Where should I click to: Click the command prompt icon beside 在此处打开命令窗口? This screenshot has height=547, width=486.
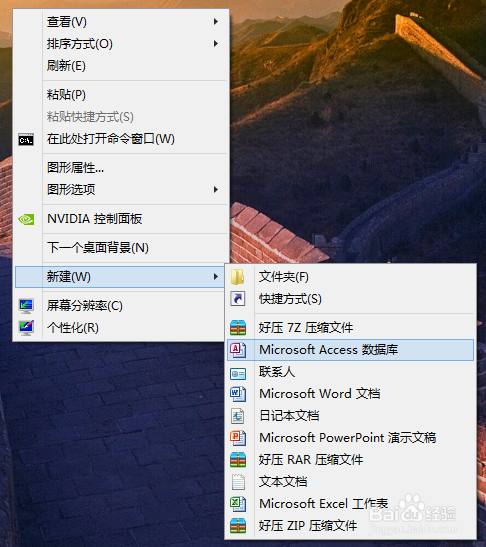(x=26, y=140)
